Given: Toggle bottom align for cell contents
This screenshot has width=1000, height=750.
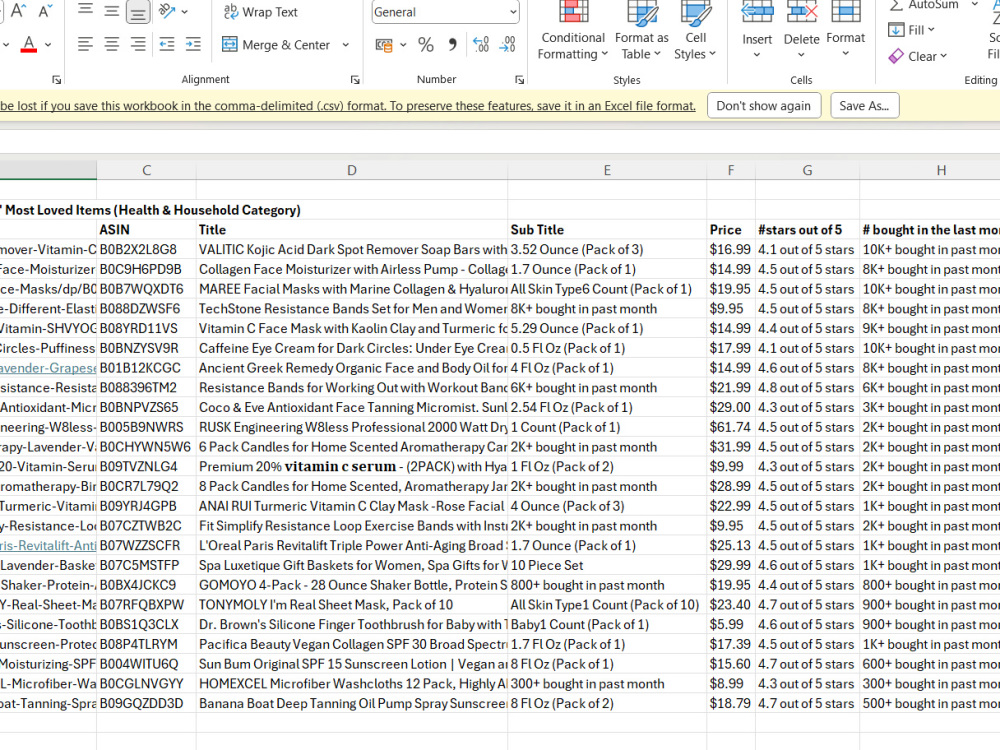Looking at the screenshot, I should (138, 11).
